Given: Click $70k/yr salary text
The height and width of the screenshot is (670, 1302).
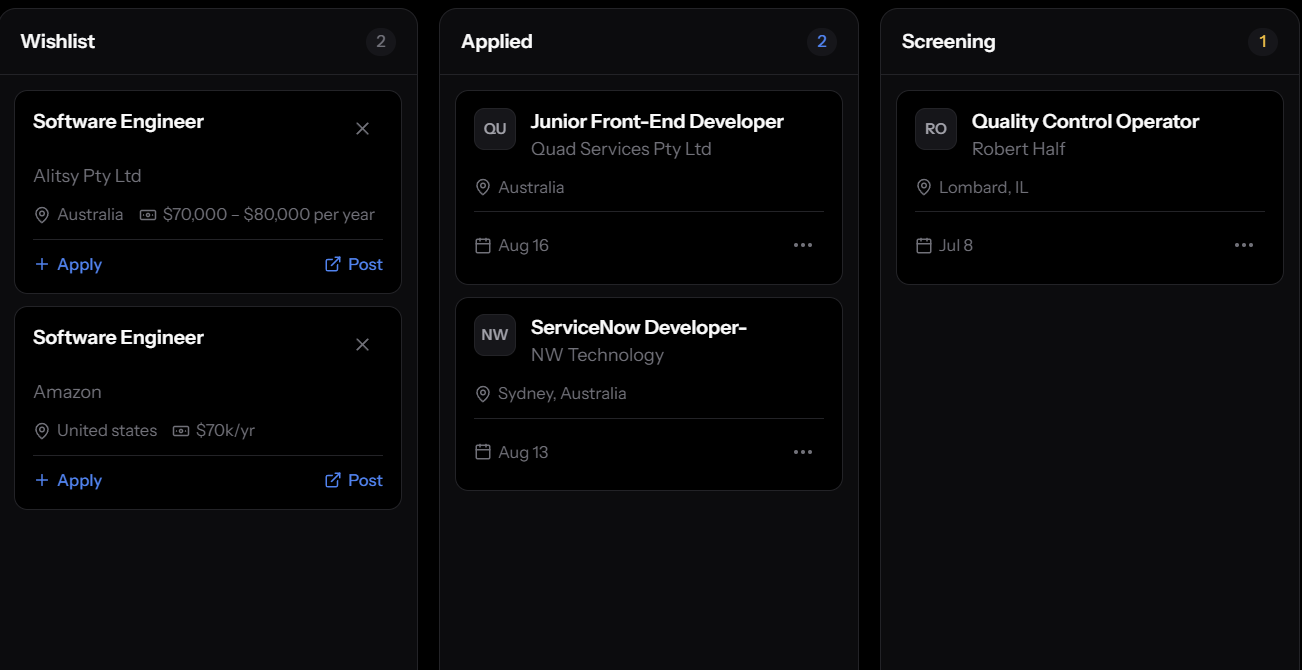Looking at the screenshot, I should pos(225,431).
